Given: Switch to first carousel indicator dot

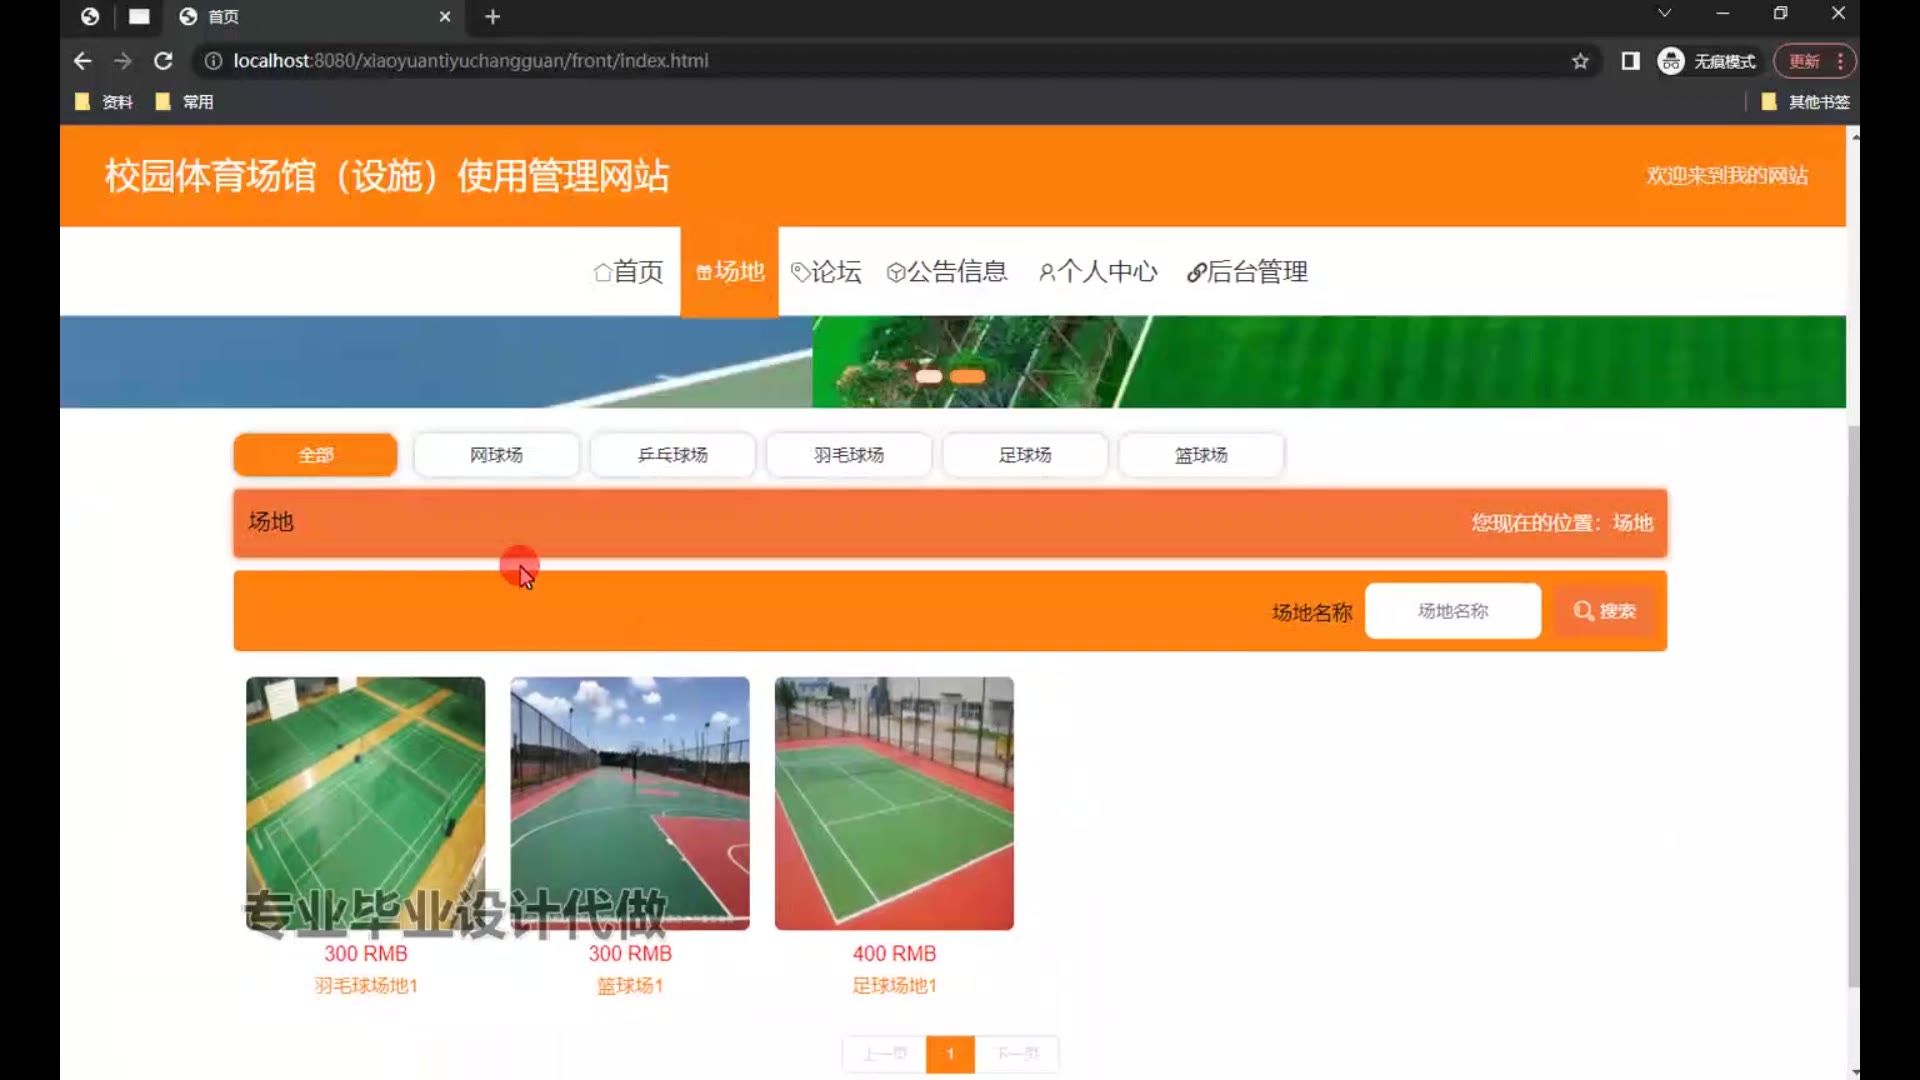Looking at the screenshot, I should (929, 377).
